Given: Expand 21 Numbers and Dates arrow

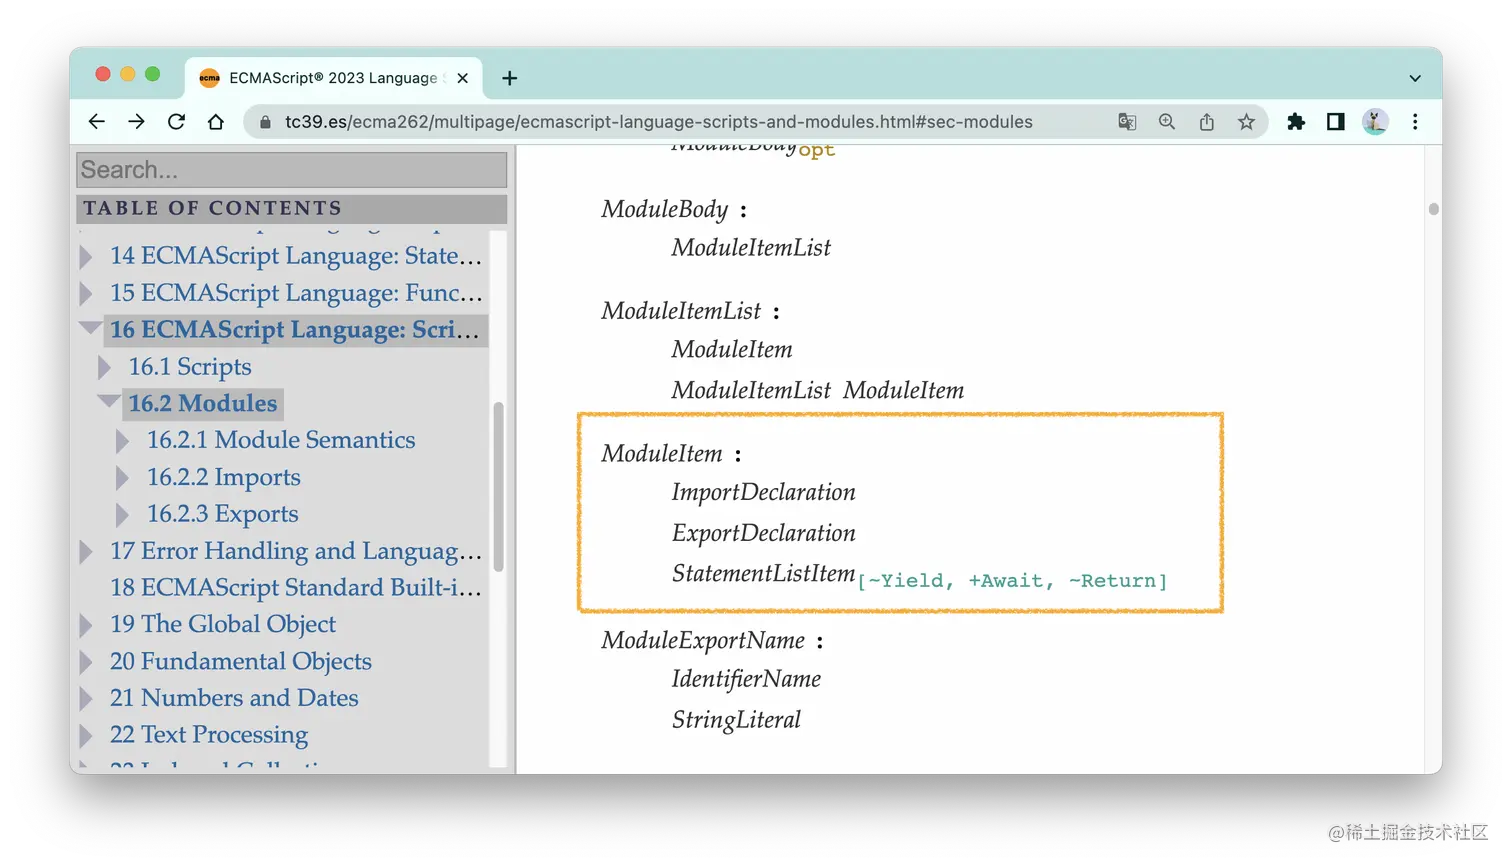Looking at the screenshot, I should tap(87, 699).
